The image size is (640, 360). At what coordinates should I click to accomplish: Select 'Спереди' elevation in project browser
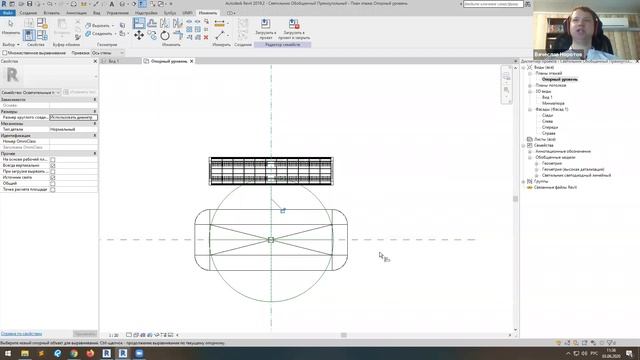(x=550, y=127)
